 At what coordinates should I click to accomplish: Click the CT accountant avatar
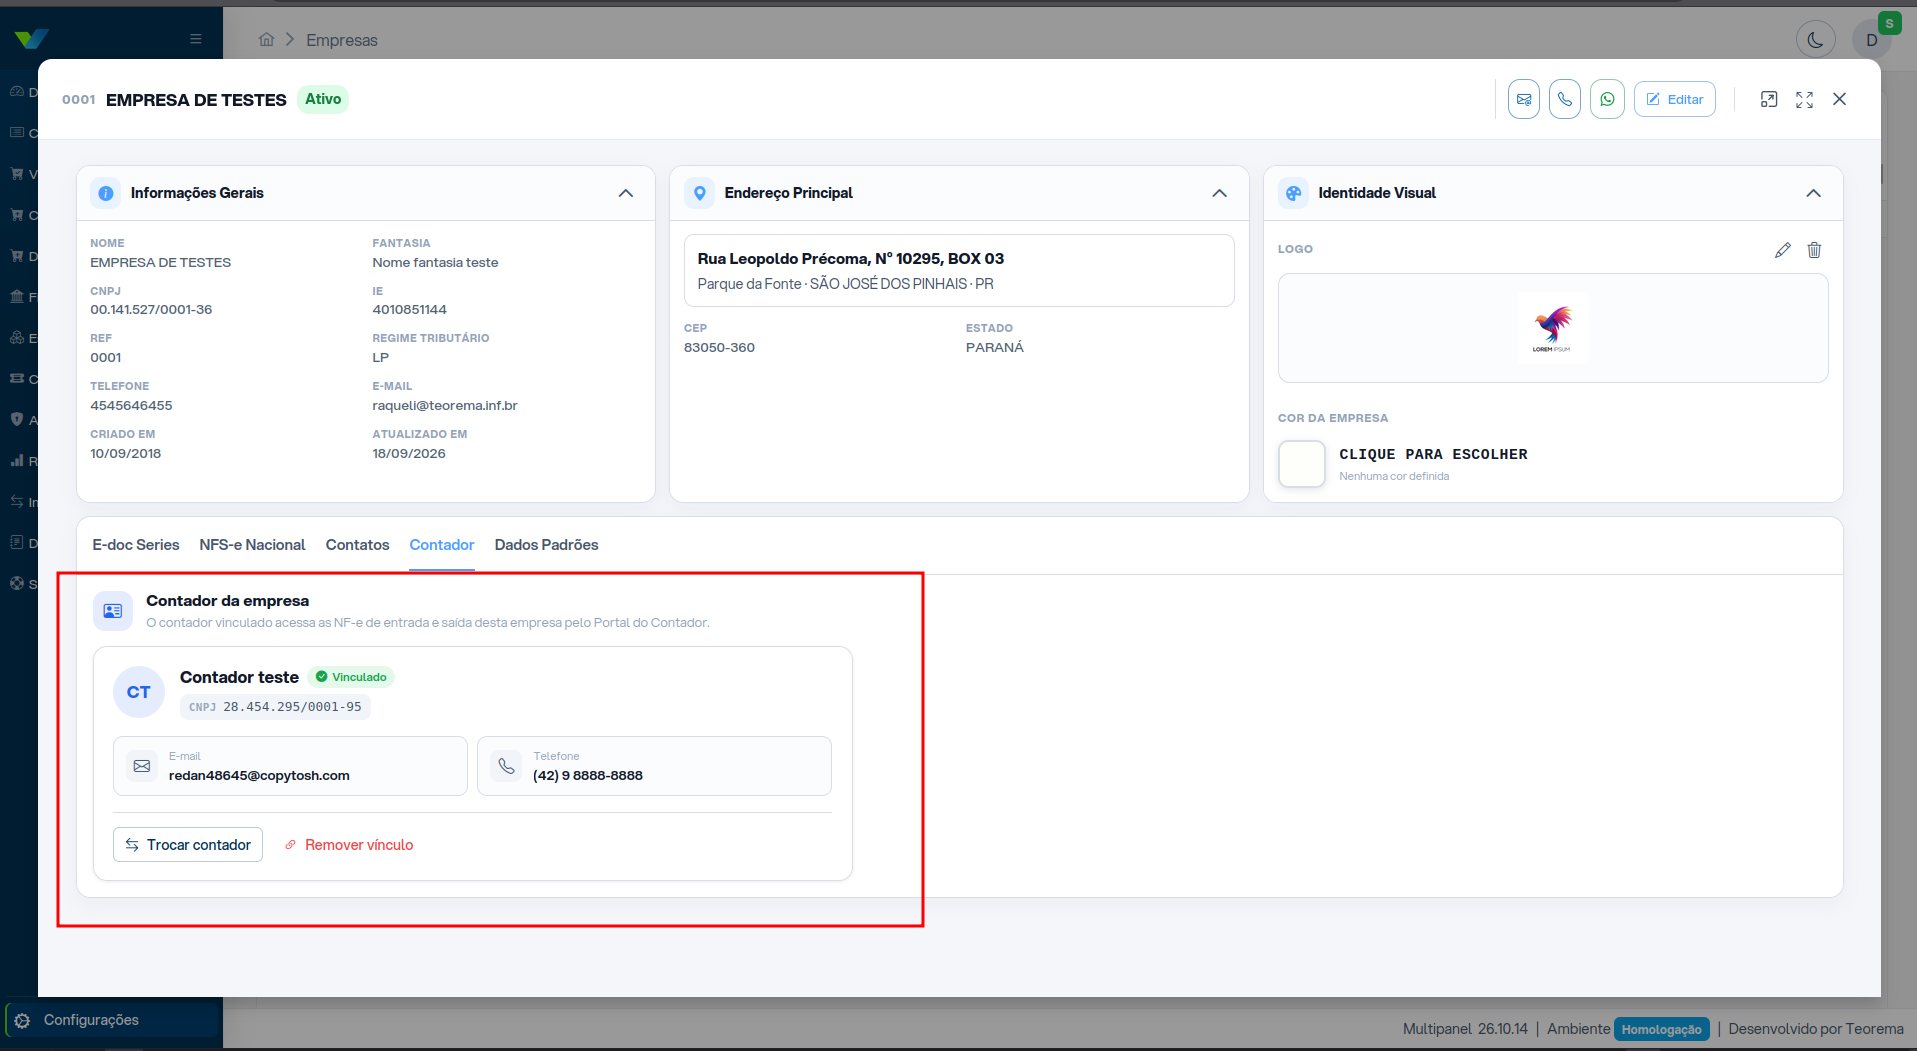pyautogui.click(x=139, y=692)
